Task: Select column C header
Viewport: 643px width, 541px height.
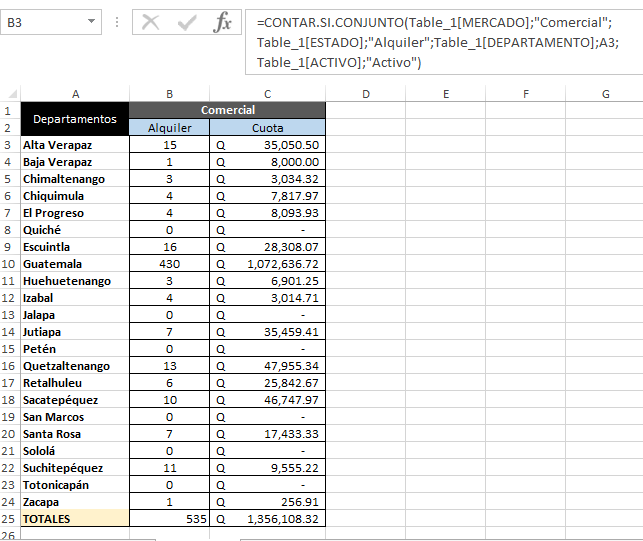Action: pos(267,94)
